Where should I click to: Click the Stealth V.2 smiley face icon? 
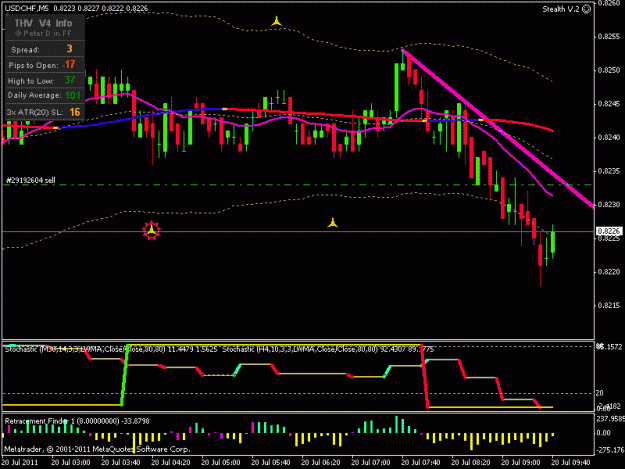tap(586, 9)
